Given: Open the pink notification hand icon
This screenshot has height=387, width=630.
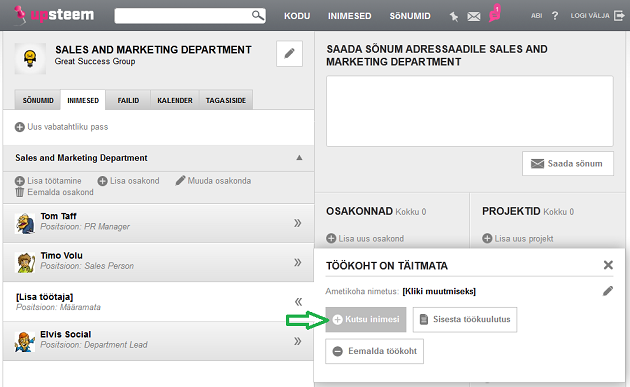Looking at the screenshot, I should pos(495,13).
